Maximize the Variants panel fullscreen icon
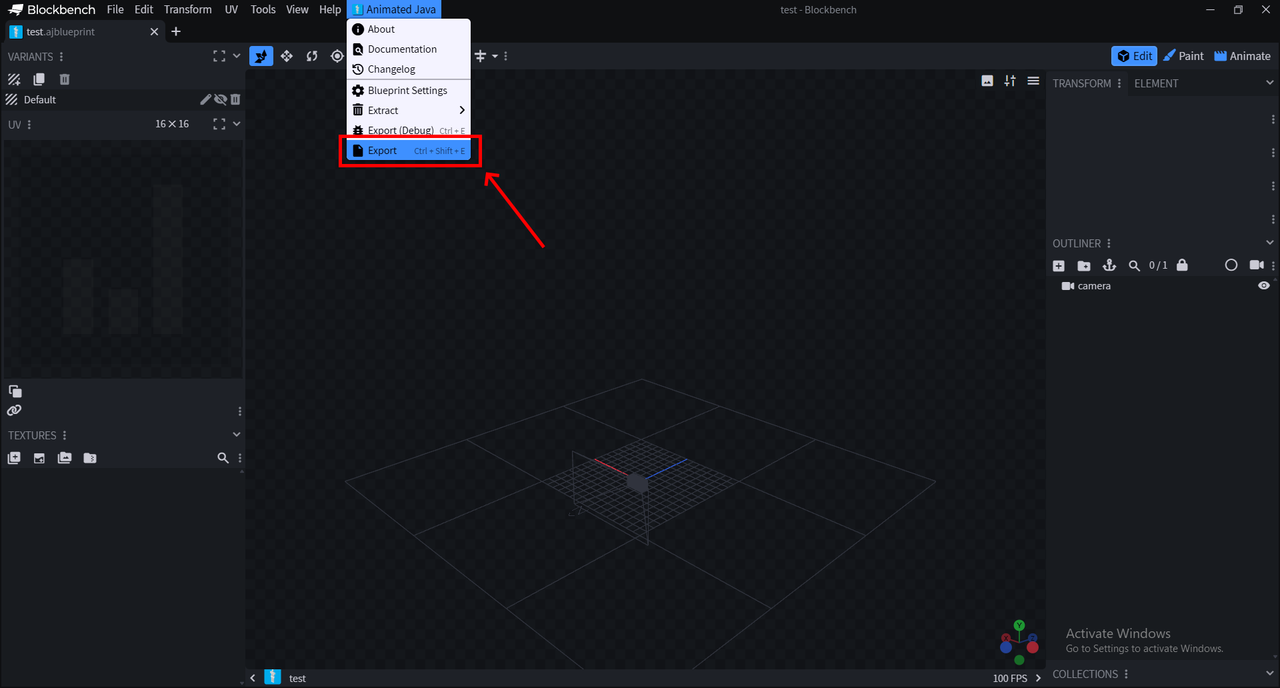This screenshot has width=1280, height=688. [x=219, y=56]
